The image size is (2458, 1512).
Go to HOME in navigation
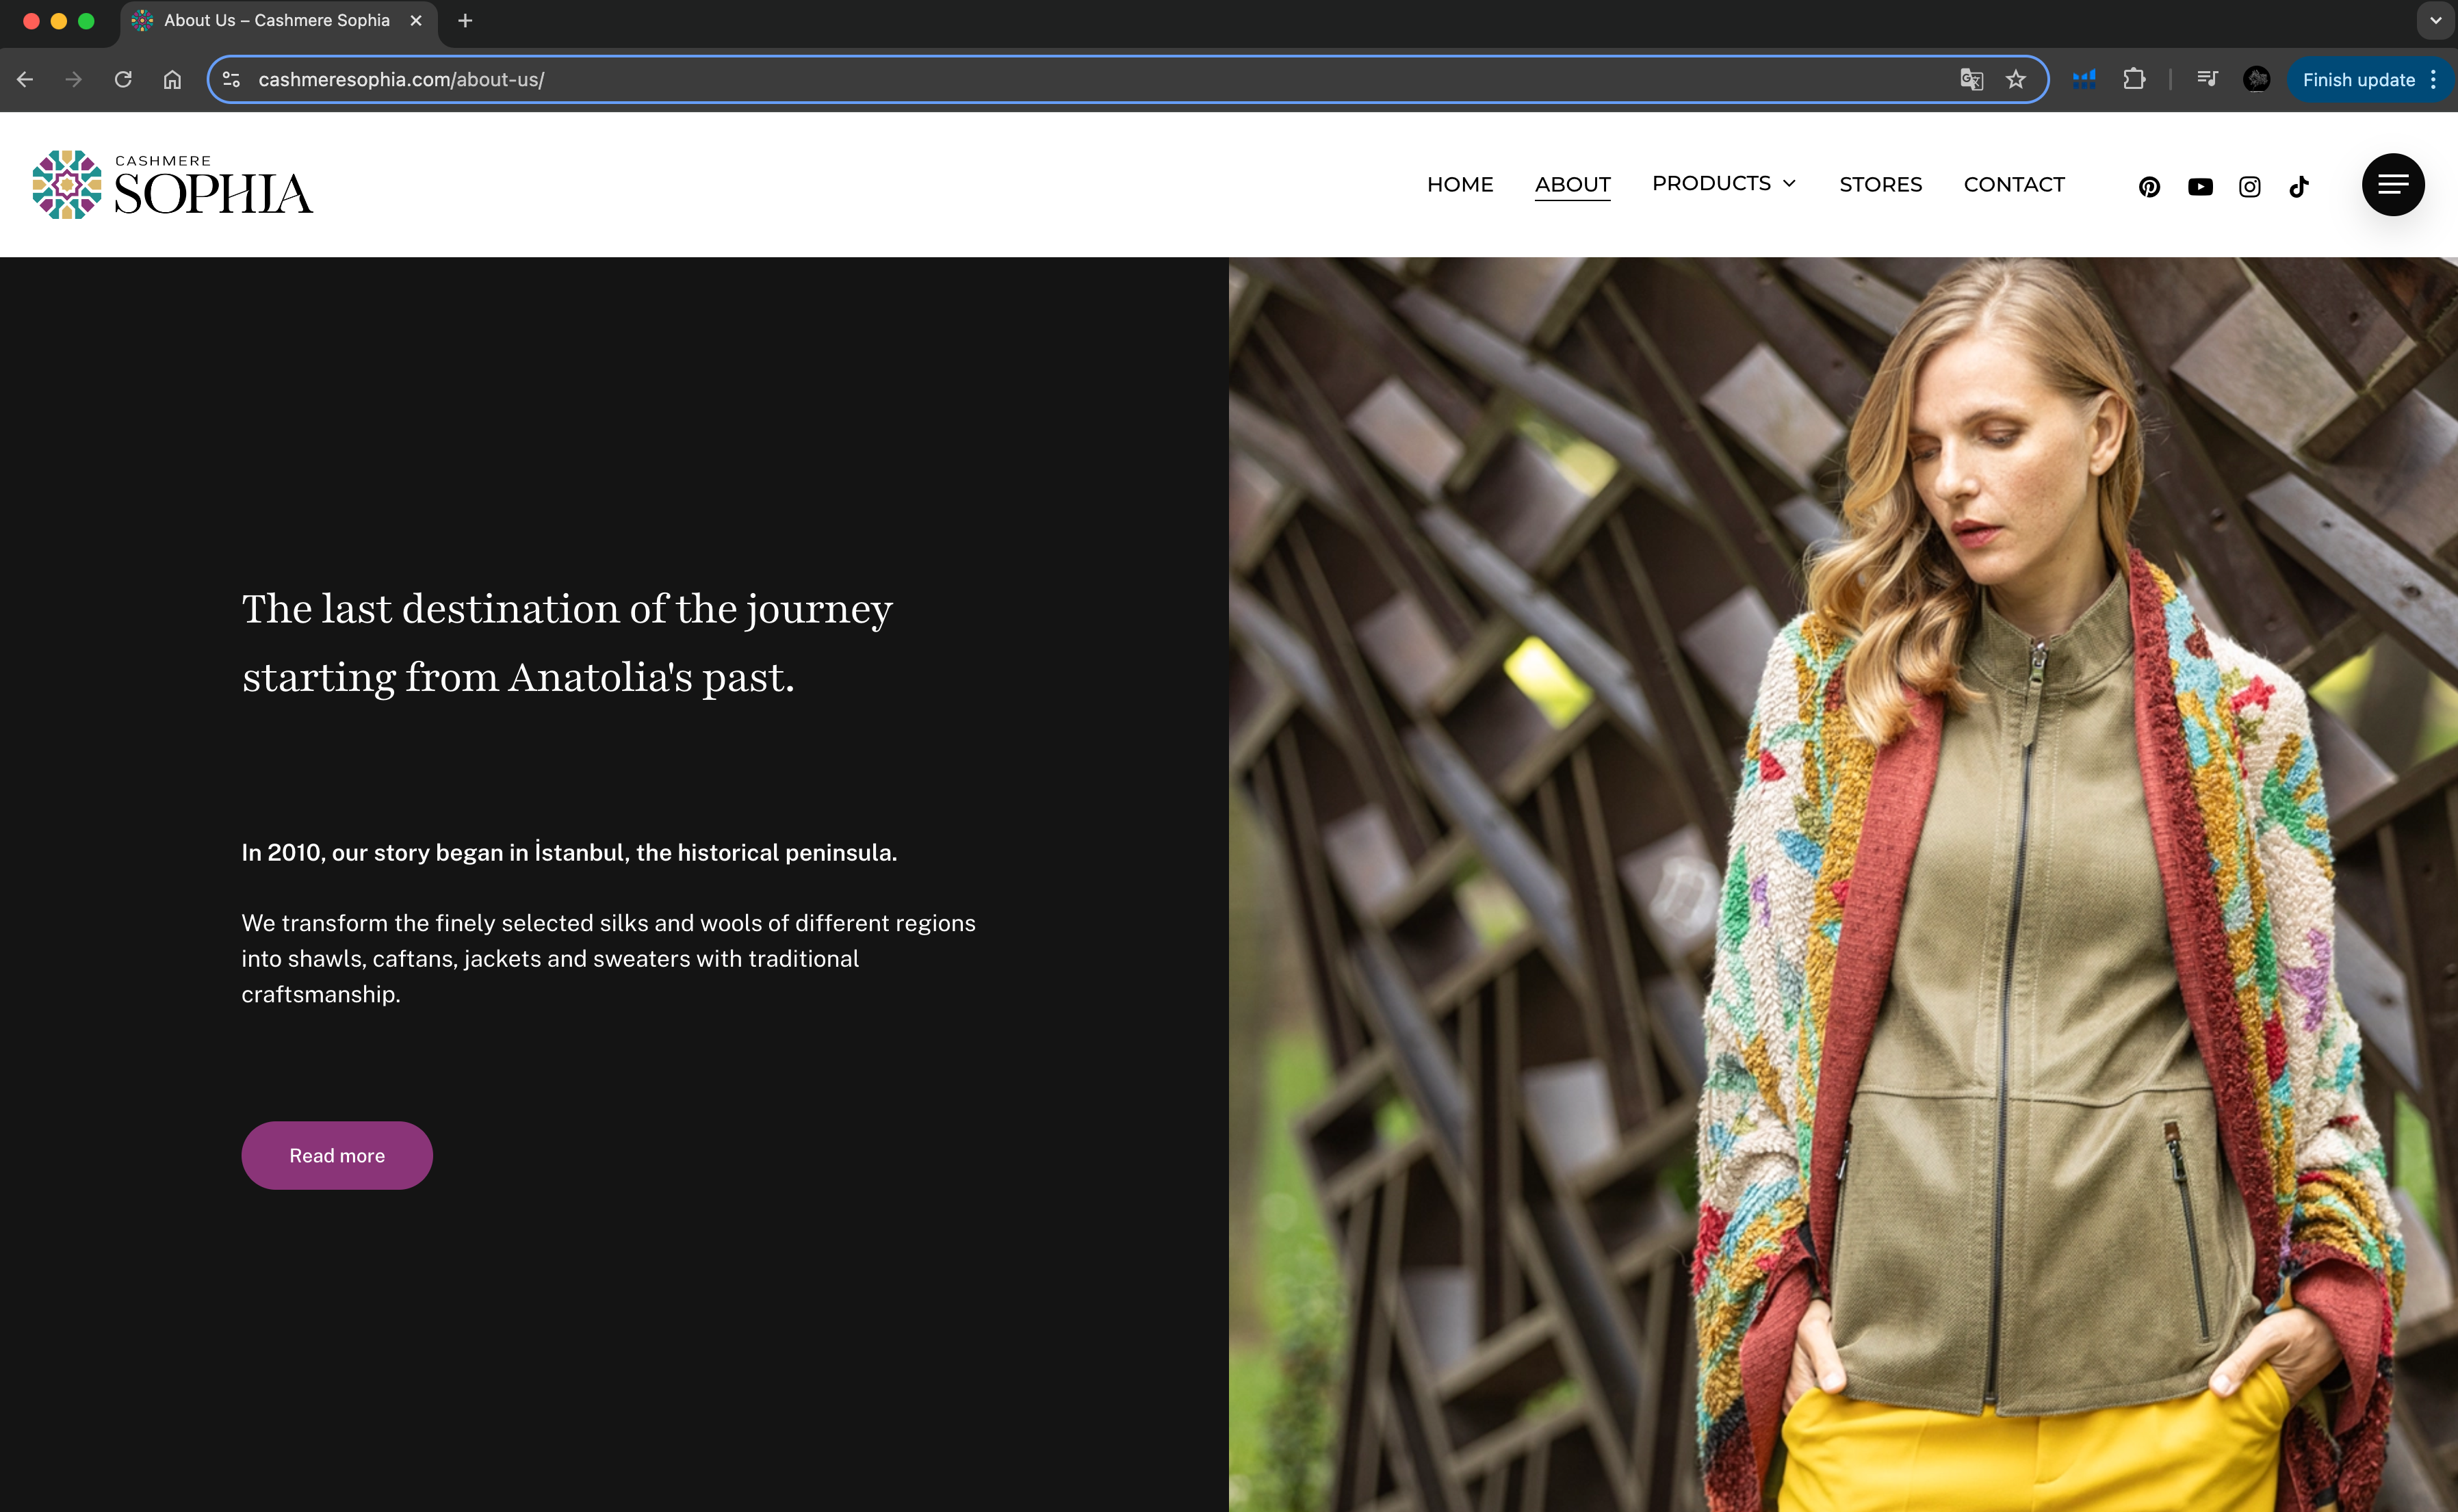point(1460,184)
